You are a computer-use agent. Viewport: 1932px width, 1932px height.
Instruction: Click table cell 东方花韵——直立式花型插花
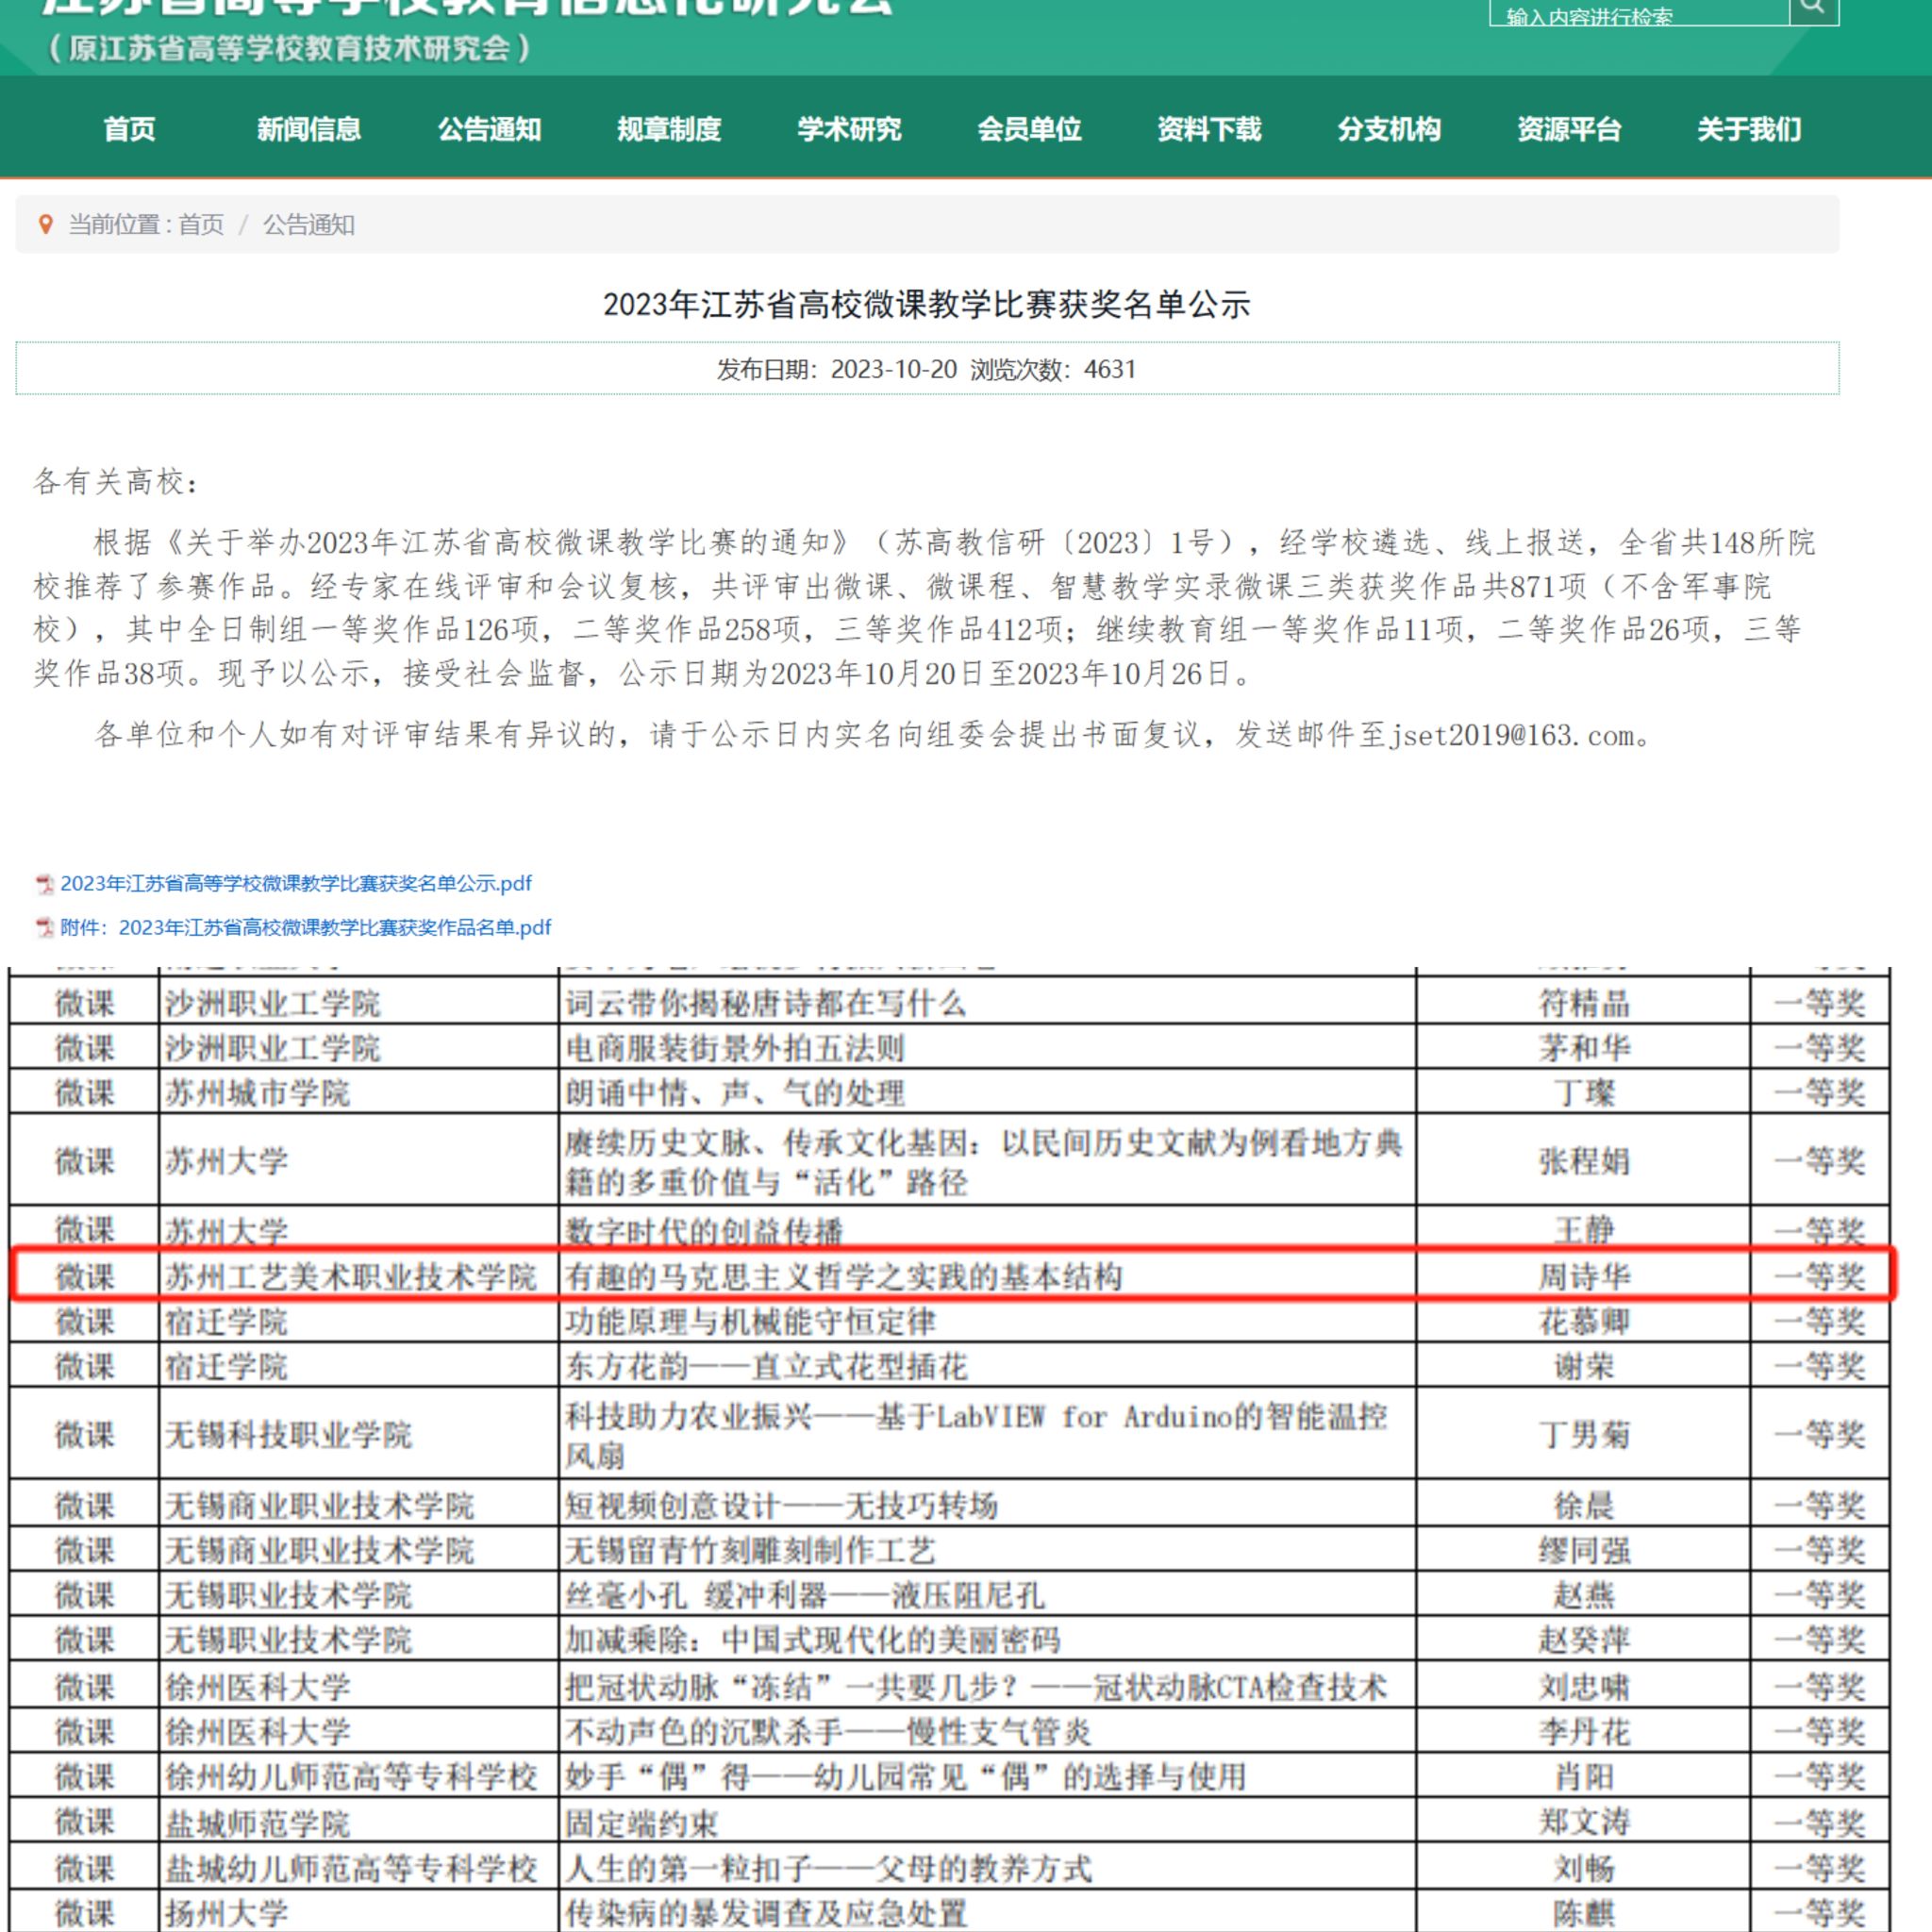point(987,1366)
